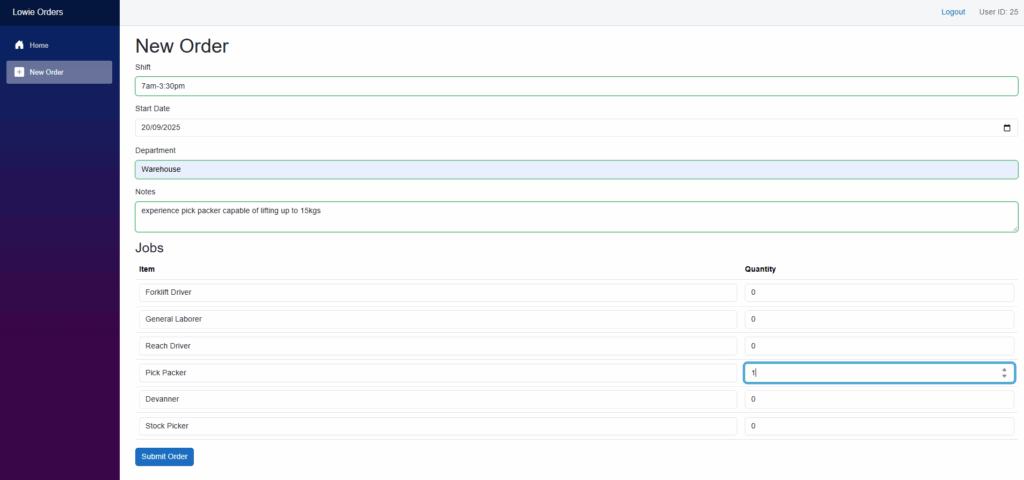Click the Reach Driver quantity box
Viewport: 1024px width, 480px height.
coord(879,346)
